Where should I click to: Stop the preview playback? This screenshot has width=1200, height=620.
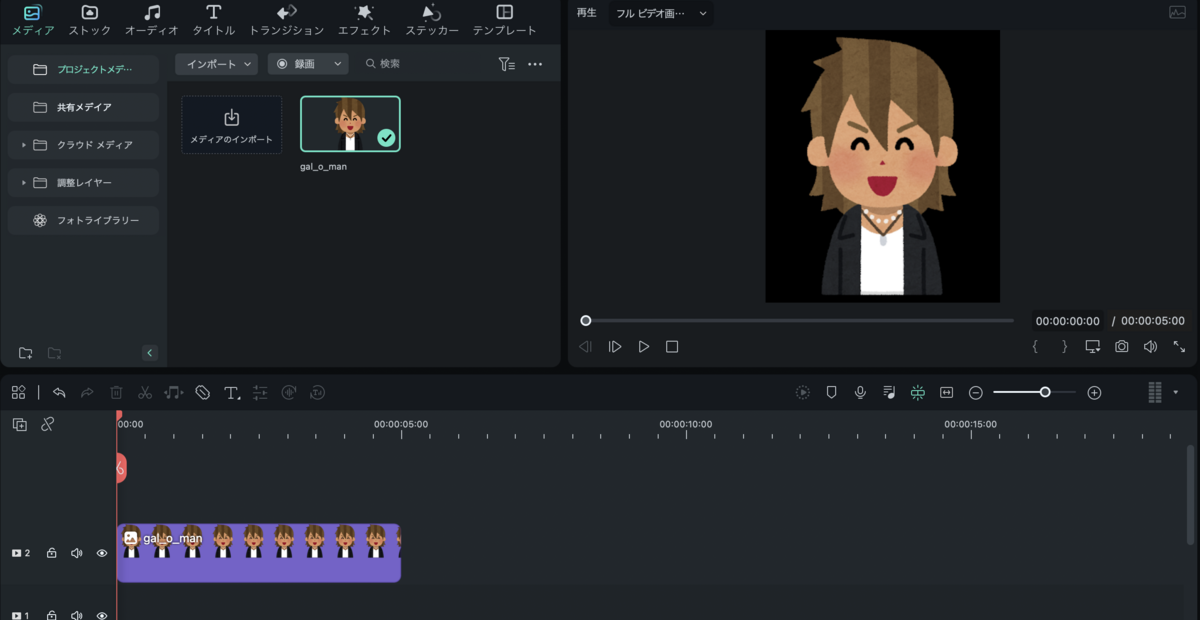[672, 347]
